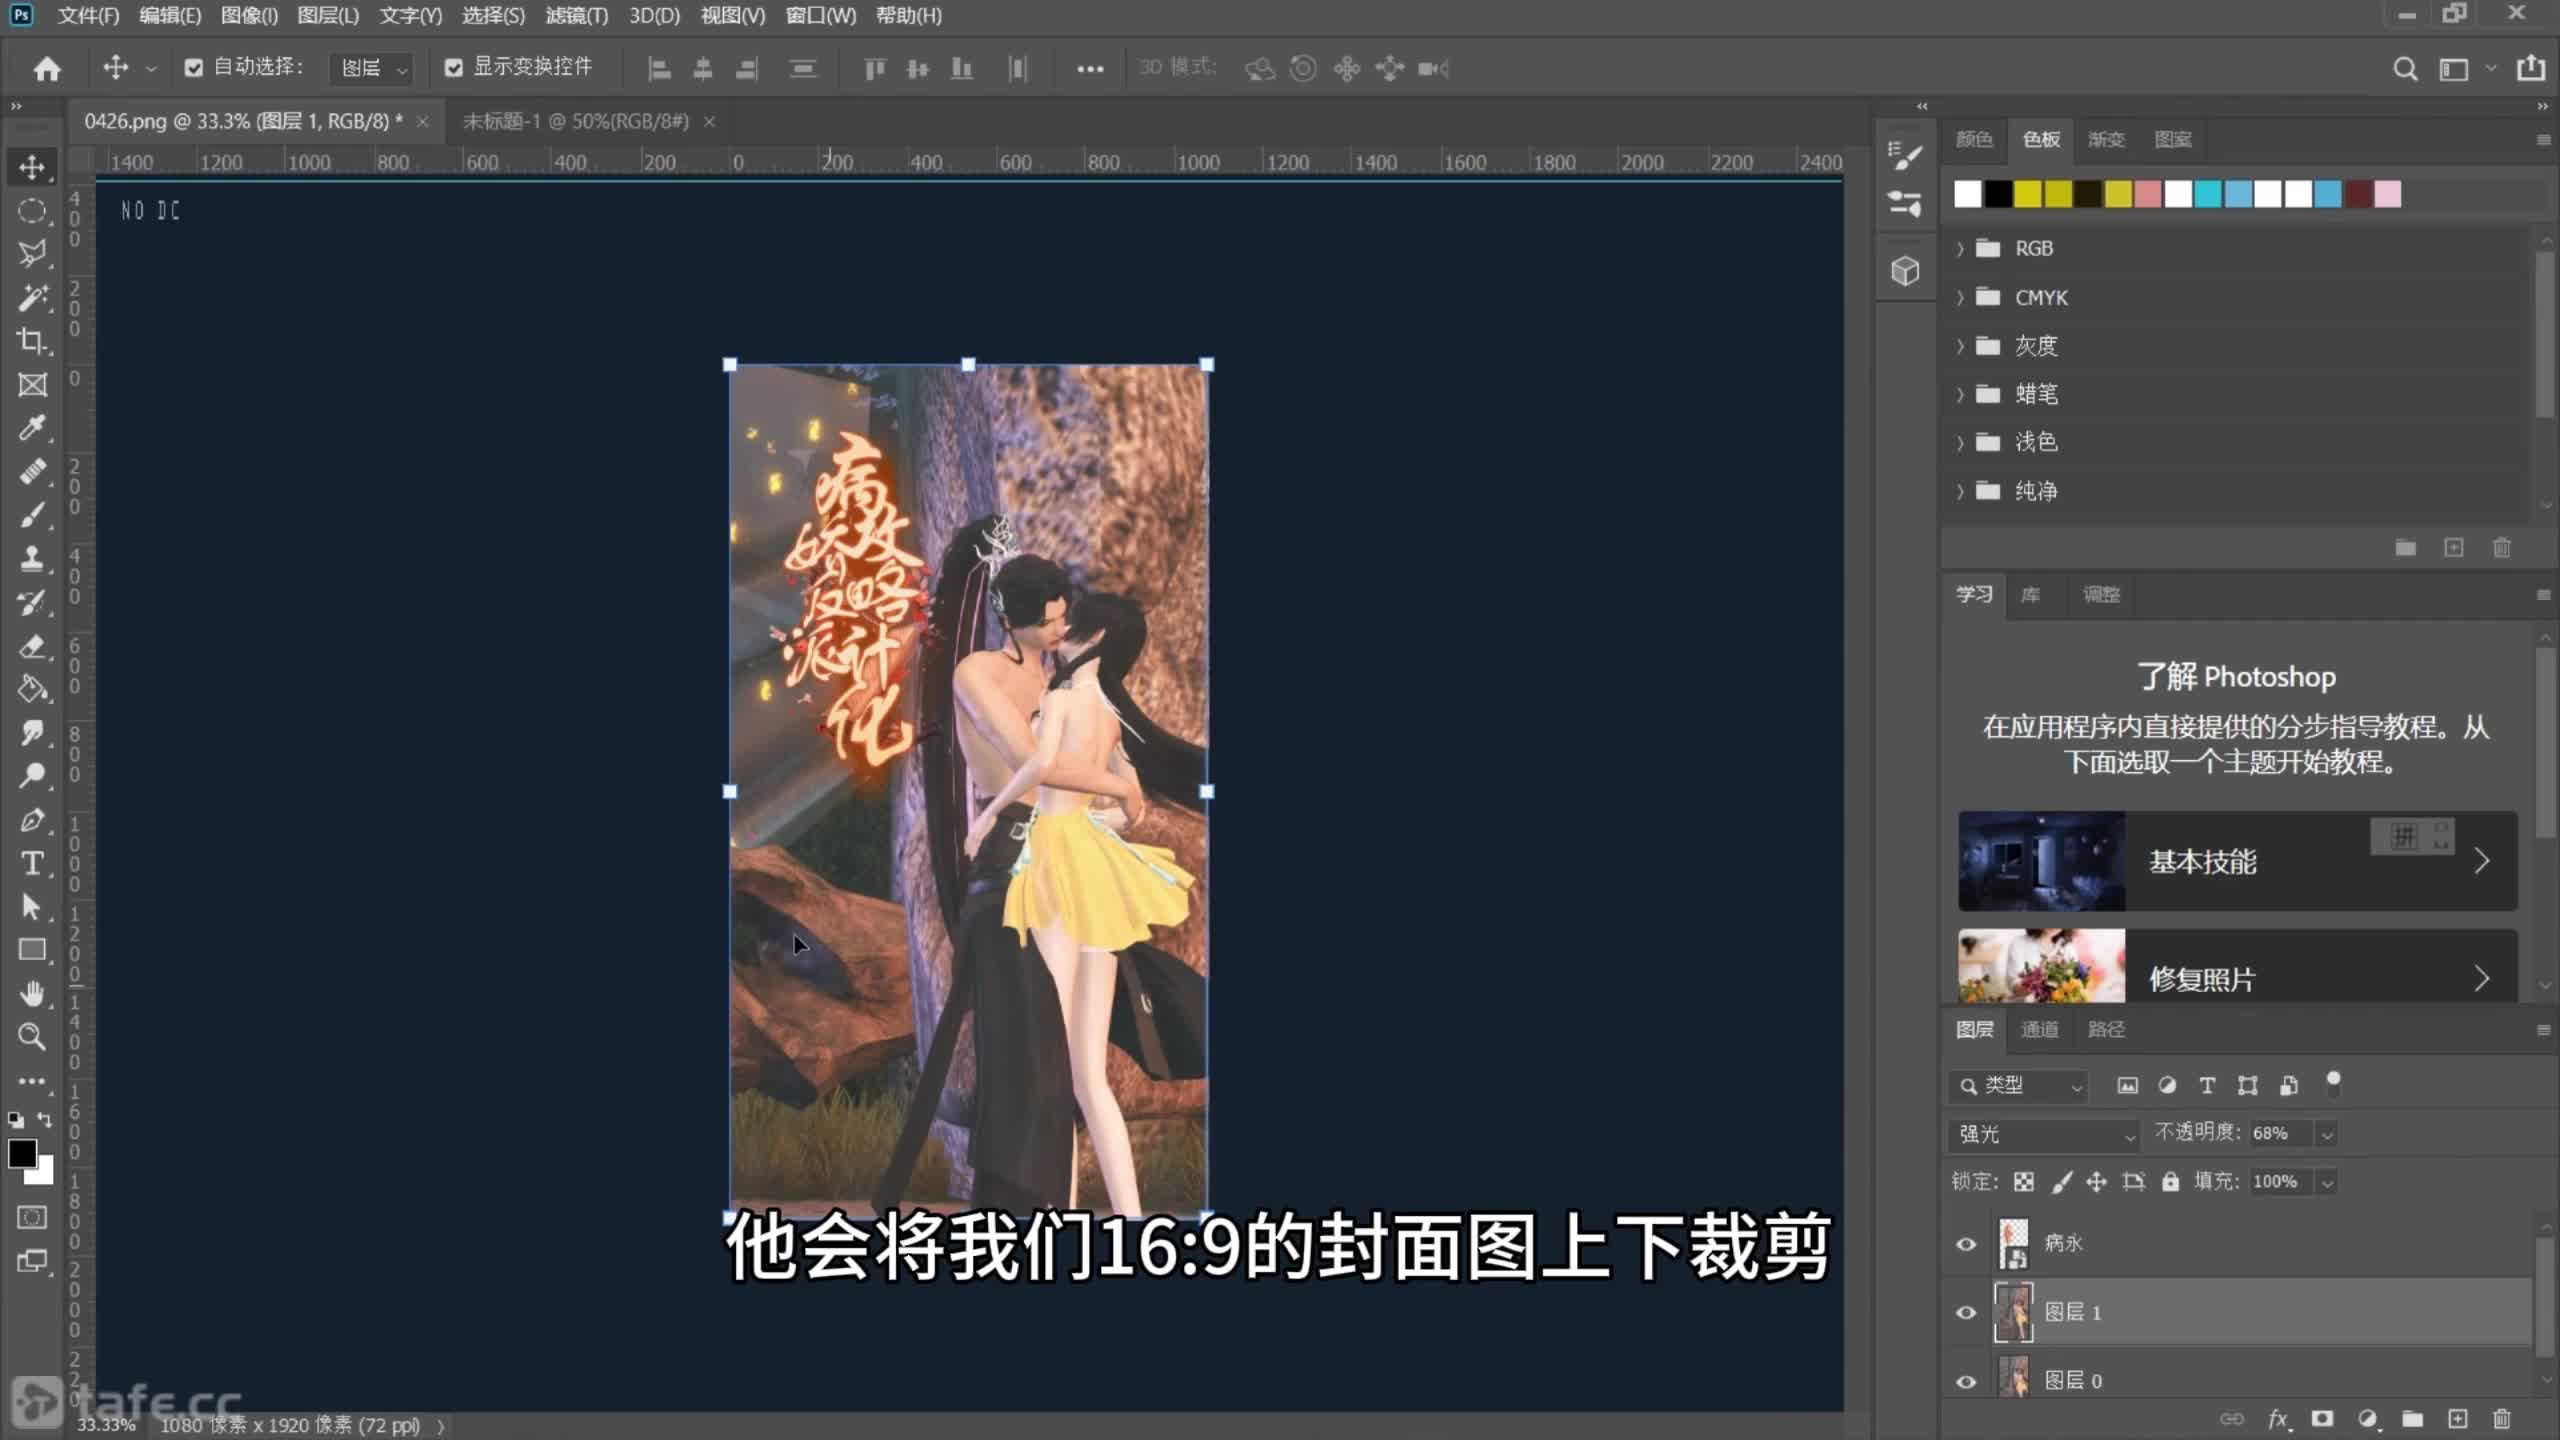Pick the cyan swatch color
2560x1440 pixels.
pyautogui.click(x=2208, y=194)
